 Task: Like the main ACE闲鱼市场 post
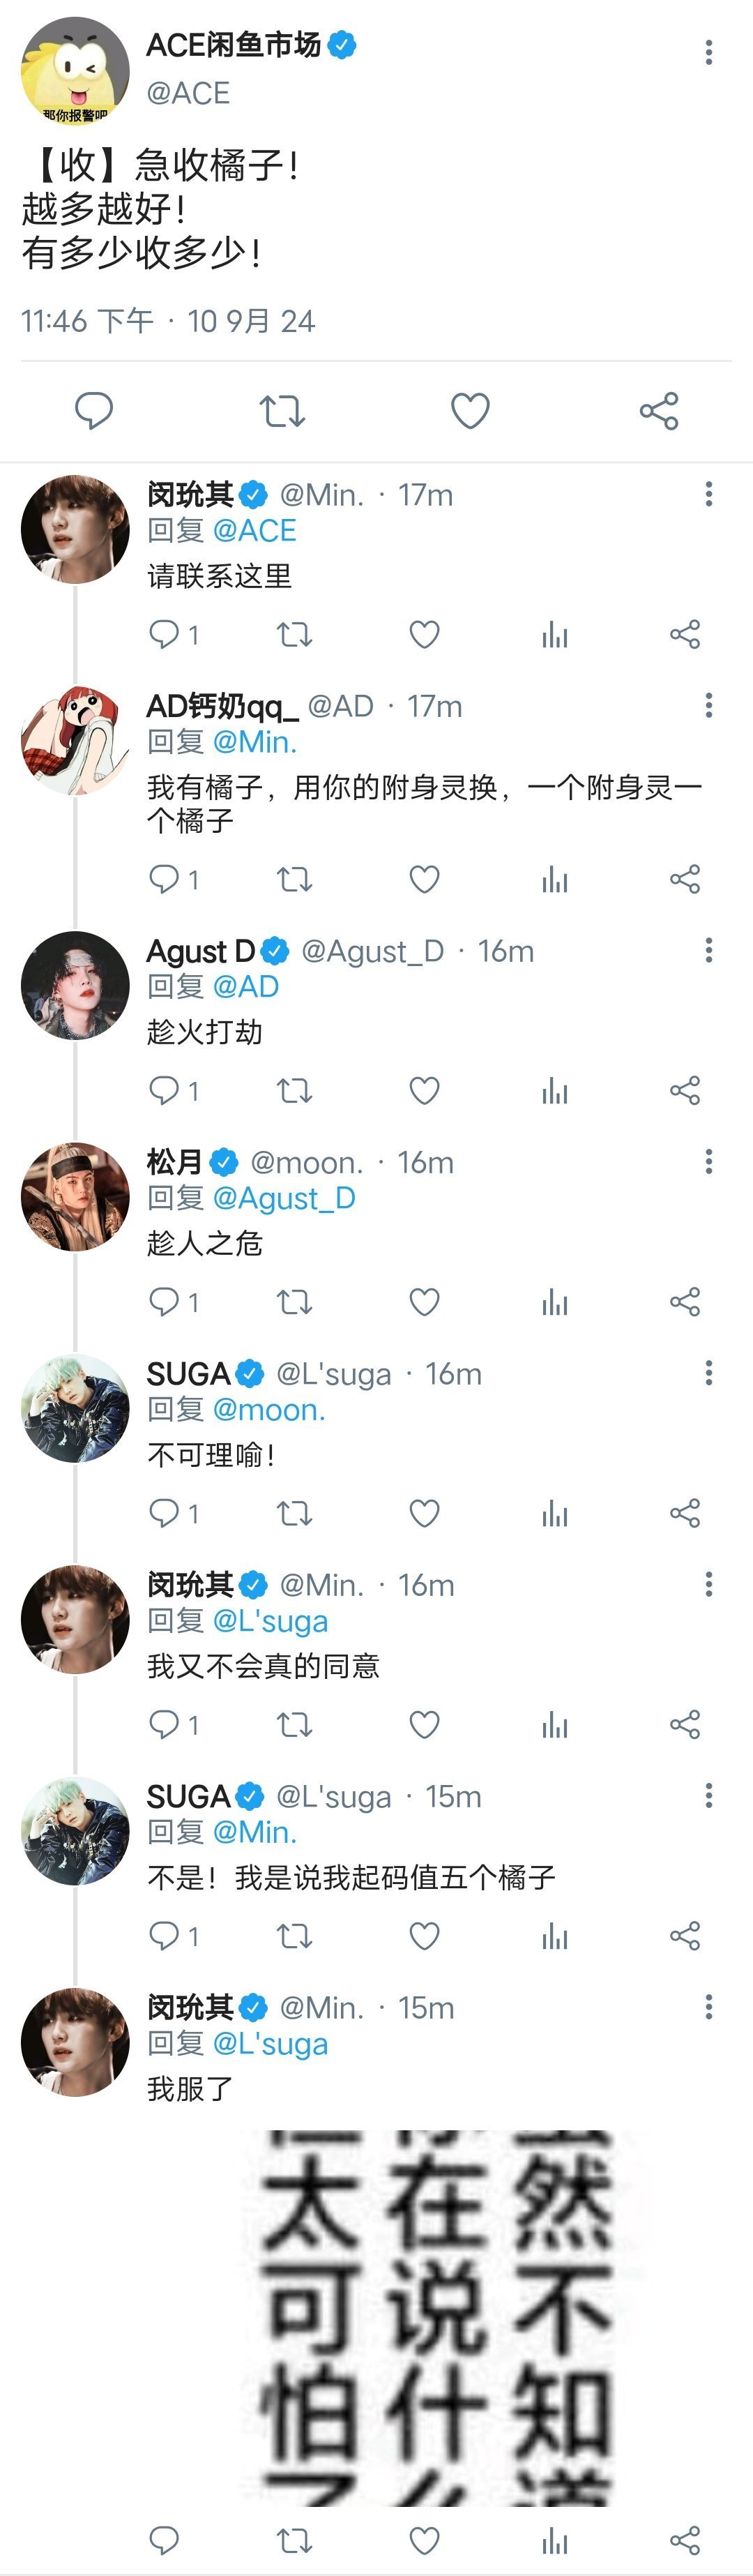point(469,411)
